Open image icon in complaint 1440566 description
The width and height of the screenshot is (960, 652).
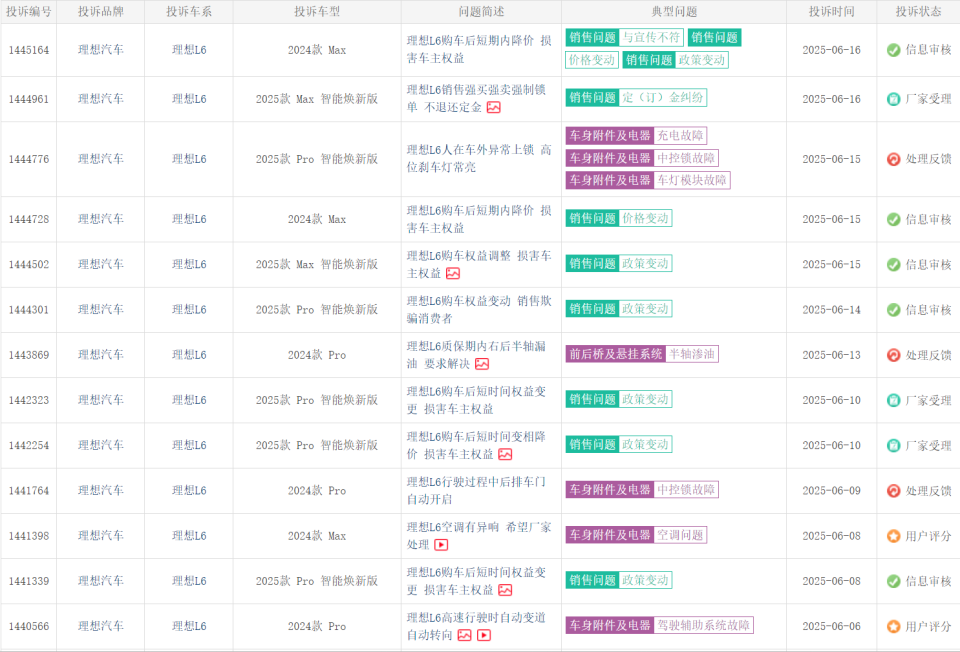465,635
